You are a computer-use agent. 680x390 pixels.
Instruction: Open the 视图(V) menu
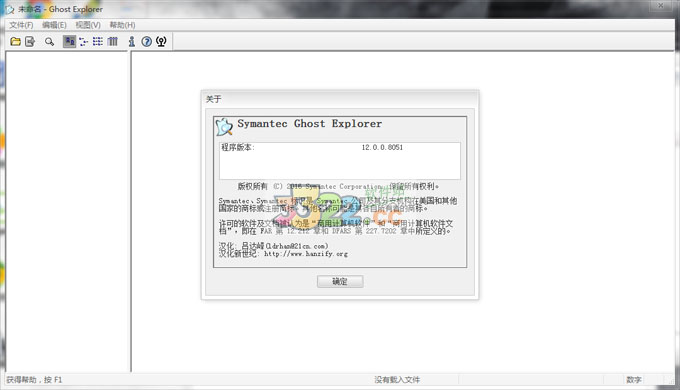88,25
